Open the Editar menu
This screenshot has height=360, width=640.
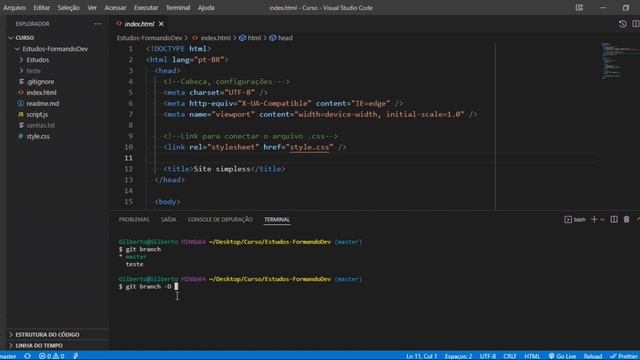click(42, 8)
